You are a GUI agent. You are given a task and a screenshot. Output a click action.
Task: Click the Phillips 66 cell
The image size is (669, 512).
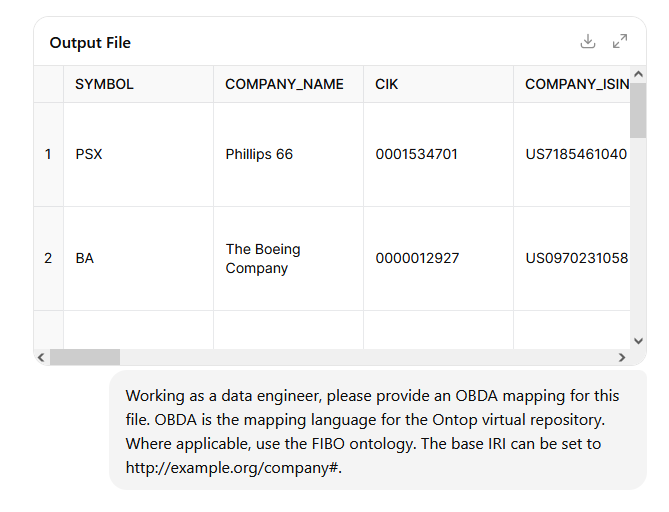tap(288, 154)
